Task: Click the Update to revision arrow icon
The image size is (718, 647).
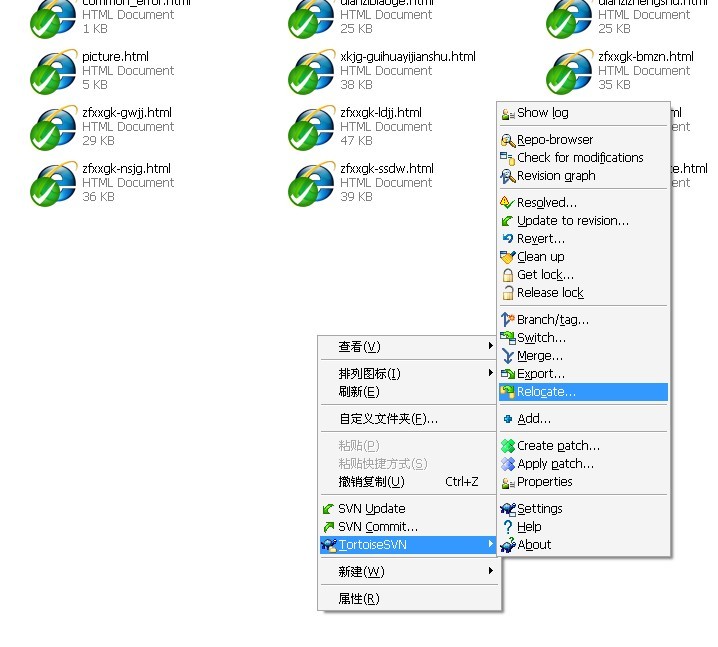Action: (x=507, y=221)
